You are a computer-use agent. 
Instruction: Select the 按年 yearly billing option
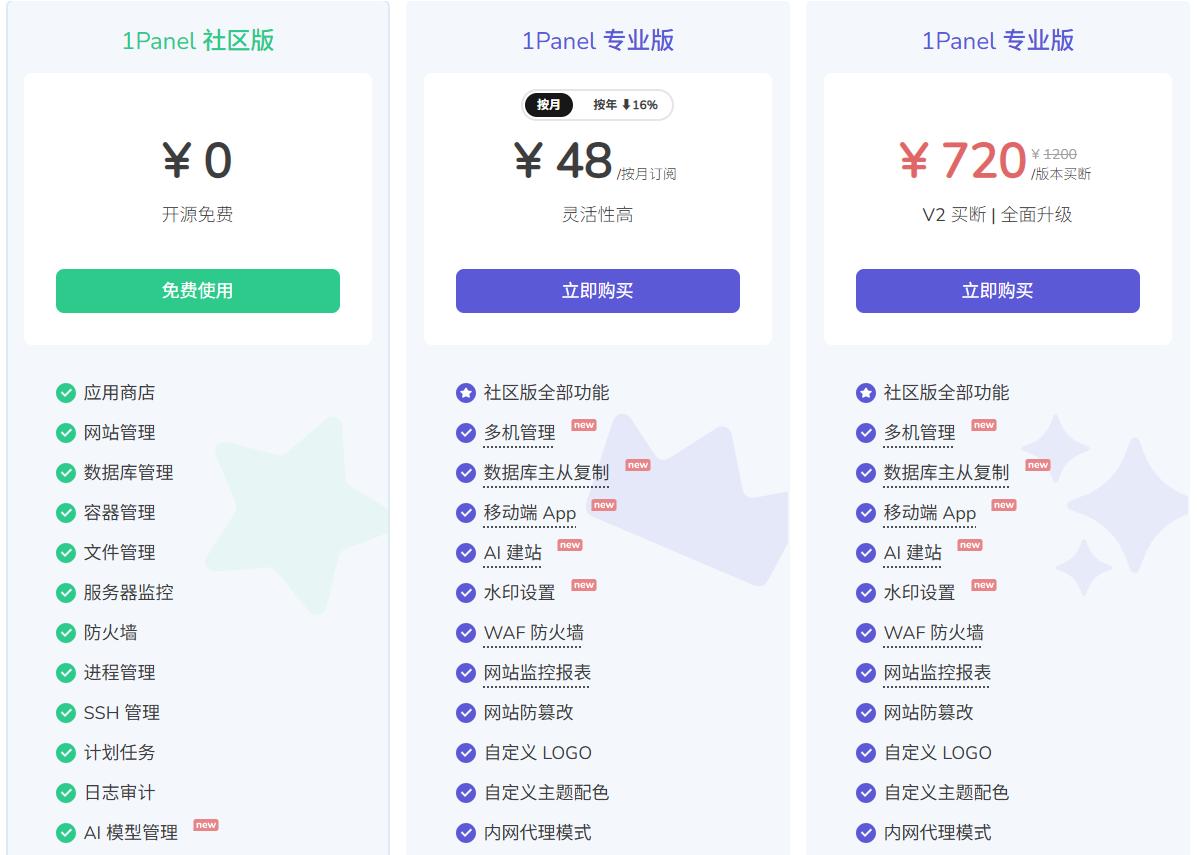pyautogui.click(x=625, y=105)
